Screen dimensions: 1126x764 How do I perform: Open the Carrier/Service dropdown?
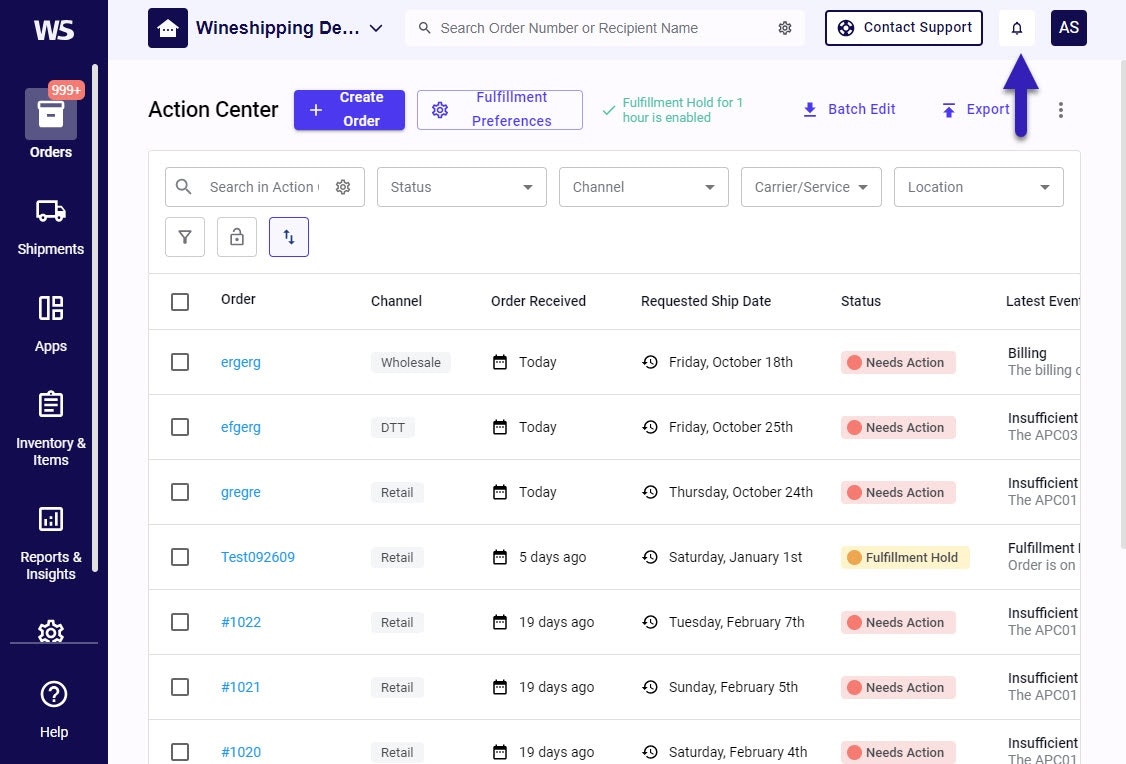click(x=811, y=187)
